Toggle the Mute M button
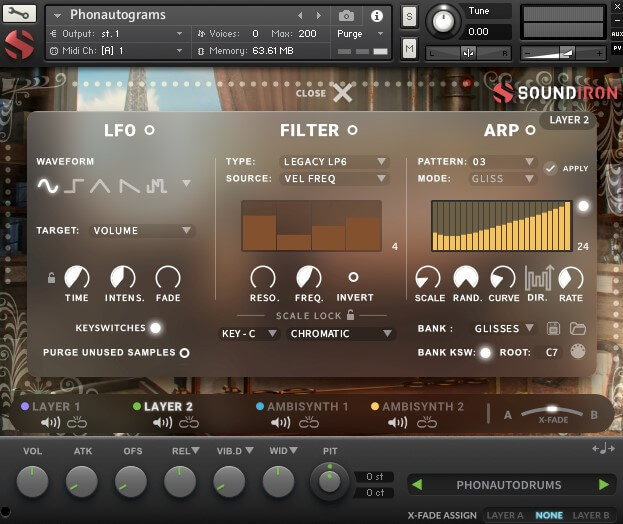This screenshot has height=524, width=623. 409,49
